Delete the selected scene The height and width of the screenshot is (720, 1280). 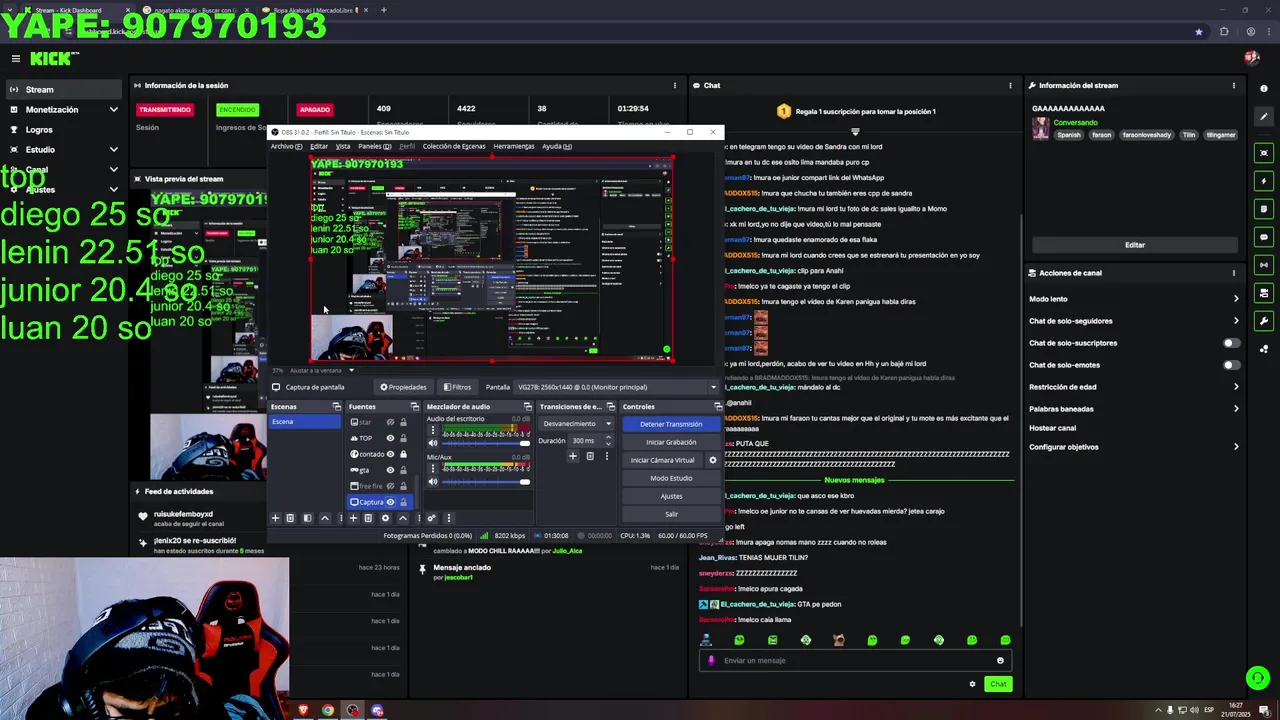290,518
